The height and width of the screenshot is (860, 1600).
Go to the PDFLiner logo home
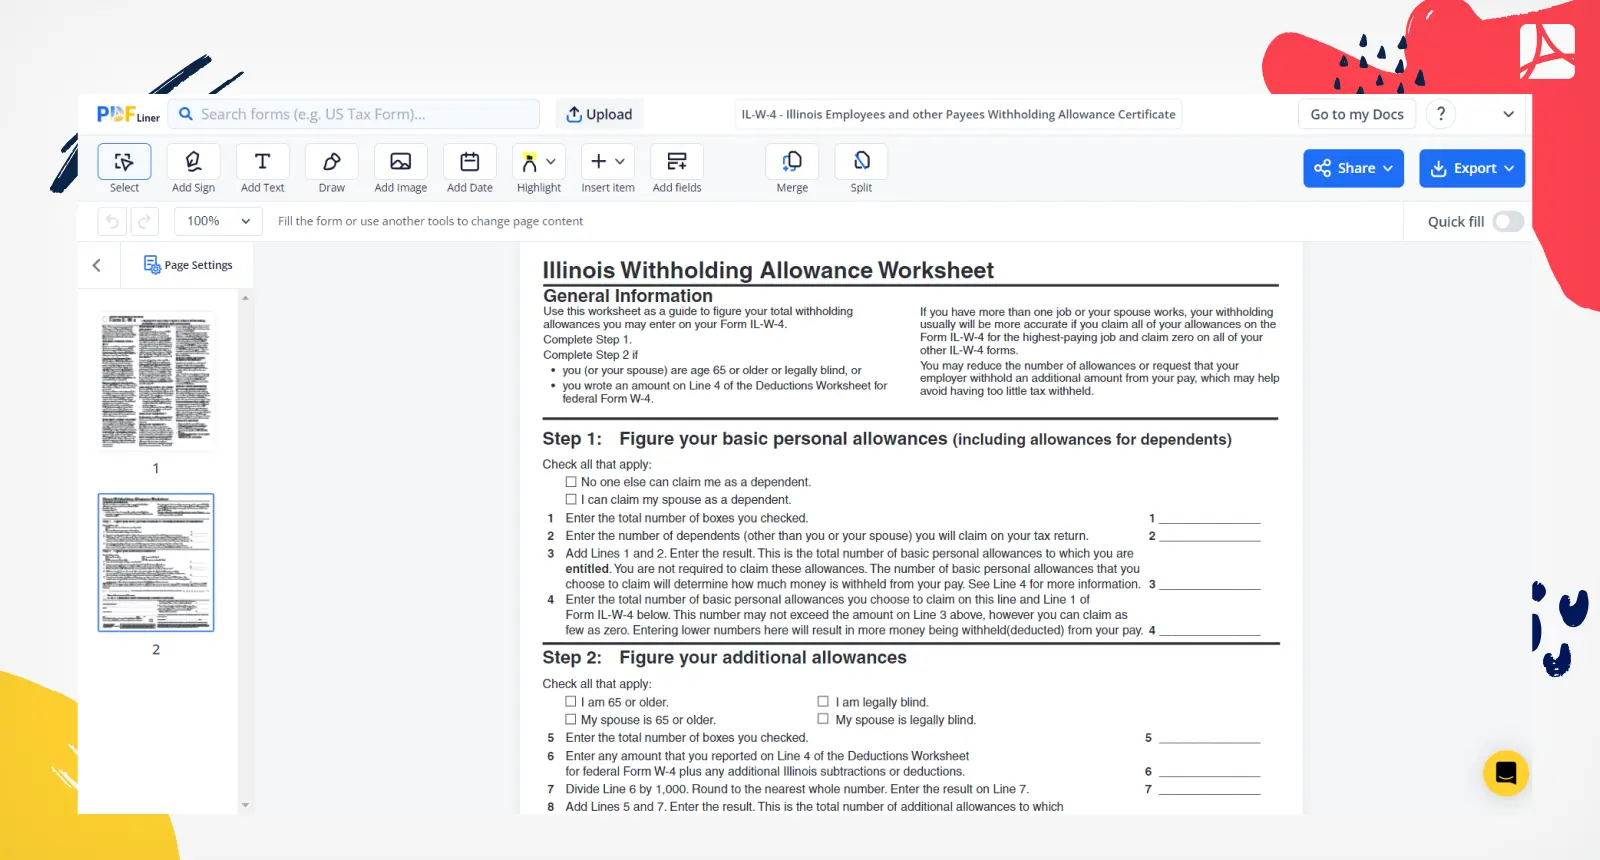[128, 114]
